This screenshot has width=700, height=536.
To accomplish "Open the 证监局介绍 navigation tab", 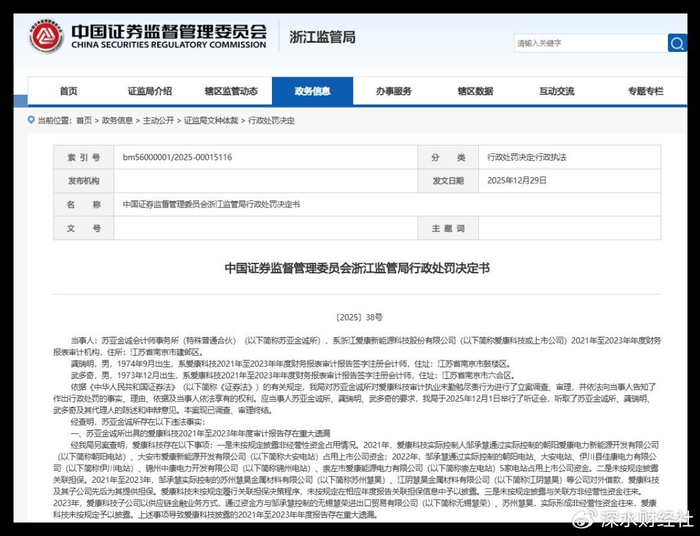I will [150, 91].
